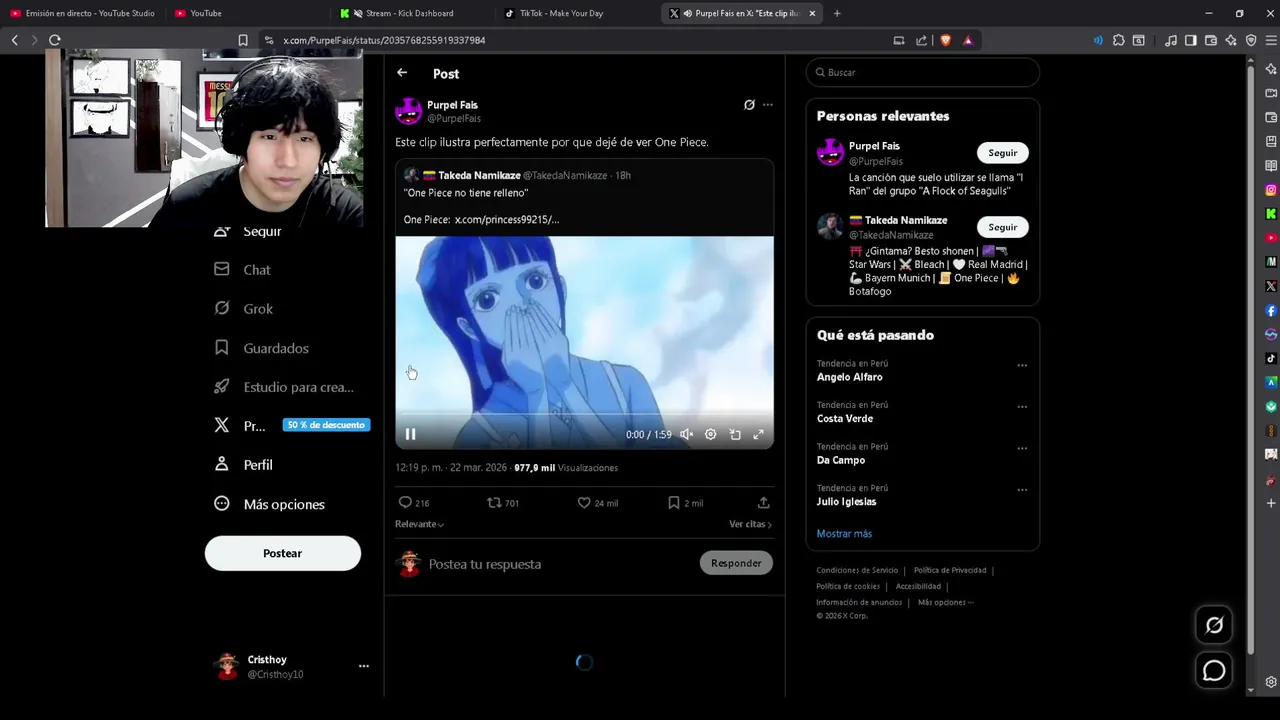Click the Responder button
Viewport: 1280px width, 720px height.
coord(736,563)
